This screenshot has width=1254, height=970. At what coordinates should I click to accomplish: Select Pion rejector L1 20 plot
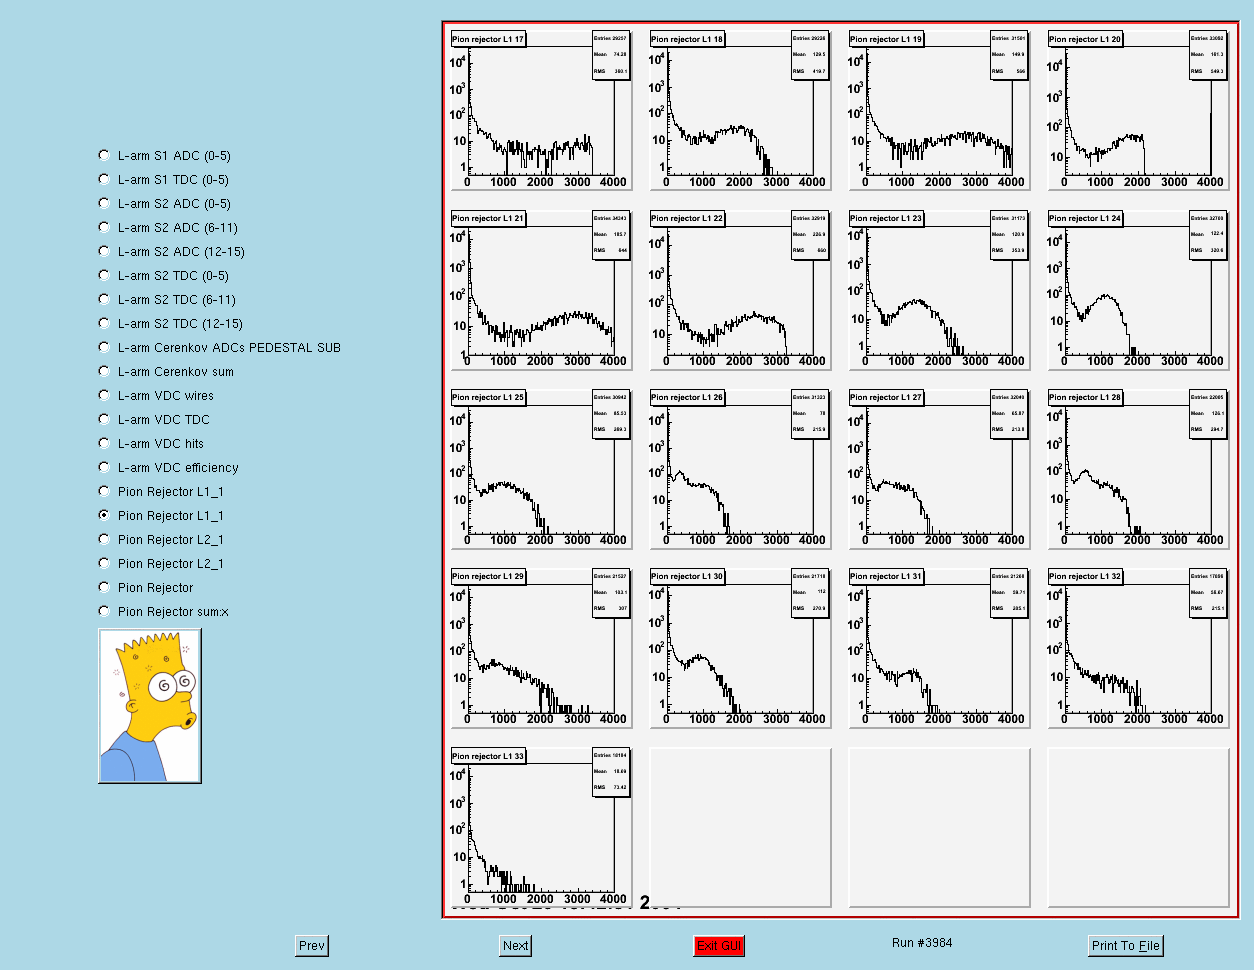(x=1138, y=110)
